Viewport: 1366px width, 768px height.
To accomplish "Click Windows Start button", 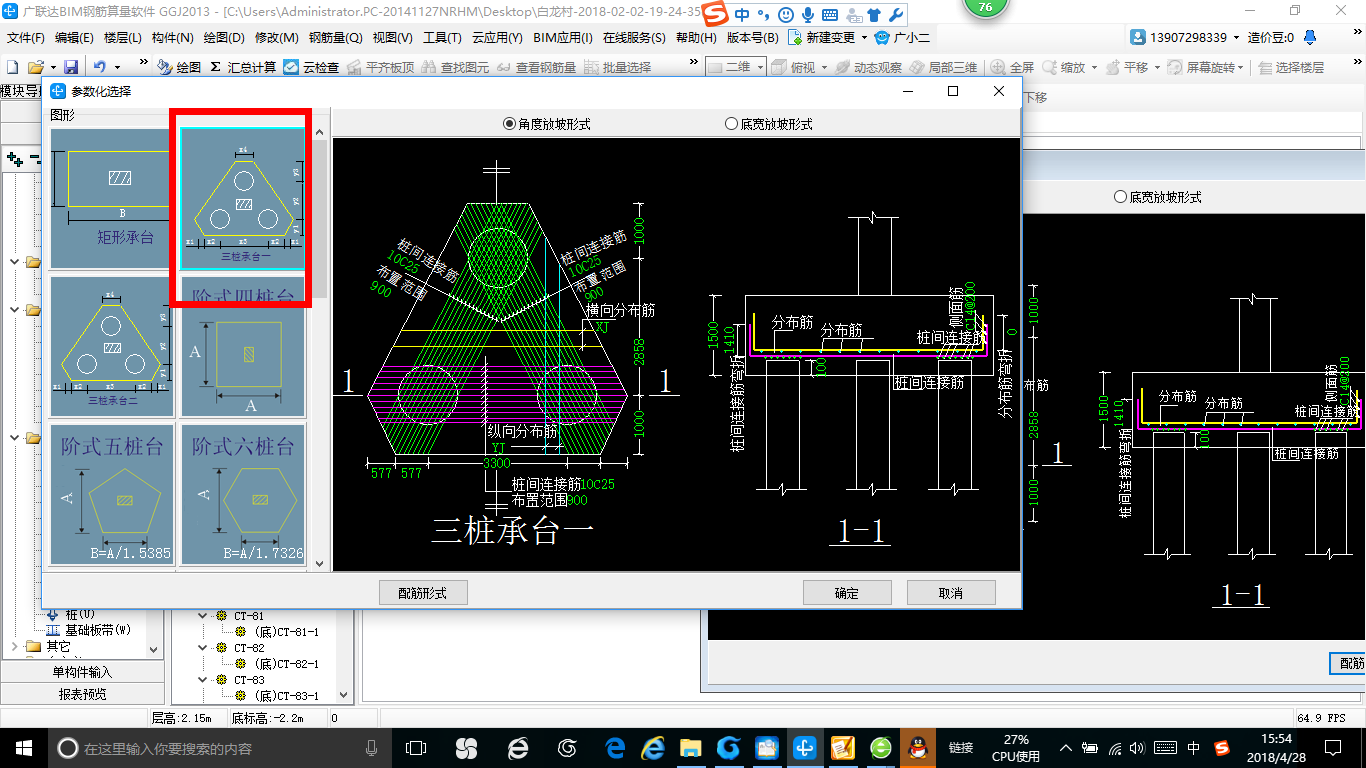I will pyautogui.click(x=23, y=748).
